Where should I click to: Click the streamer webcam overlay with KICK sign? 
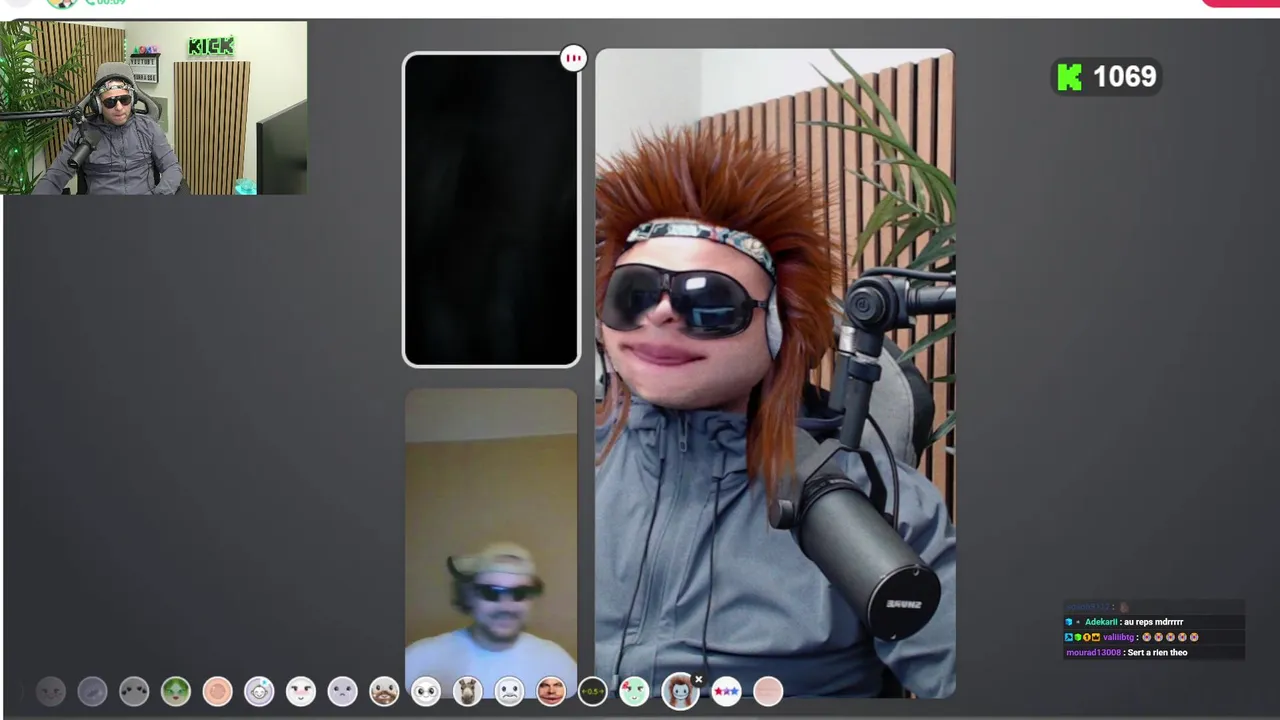[x=154, y=108]
